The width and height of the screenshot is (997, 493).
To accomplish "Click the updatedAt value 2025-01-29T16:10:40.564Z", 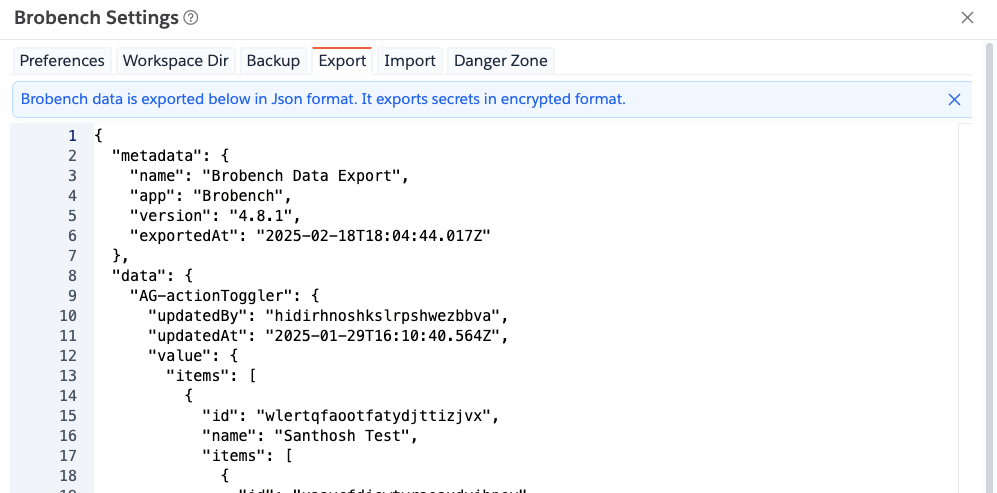I will [x=383, y=336].
